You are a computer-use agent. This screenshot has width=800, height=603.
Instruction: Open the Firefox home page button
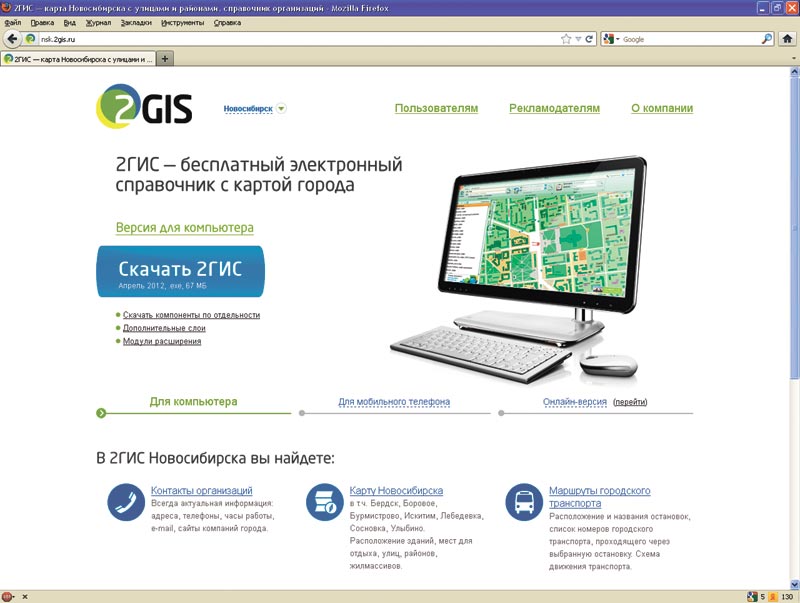click(788, 39)
